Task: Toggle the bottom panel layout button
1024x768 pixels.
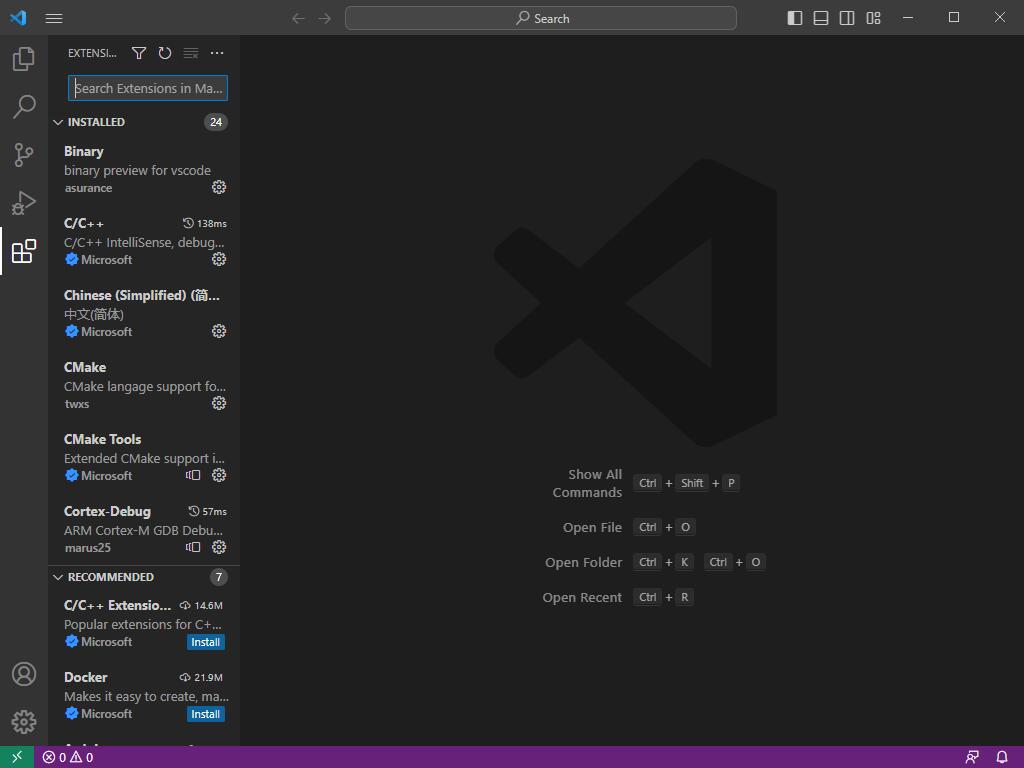Action: tap(821, 18)
